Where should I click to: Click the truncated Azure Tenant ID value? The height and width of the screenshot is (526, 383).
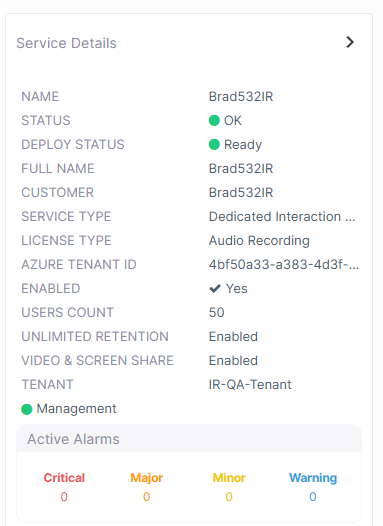pyautogui.click(x=284, y=265)
